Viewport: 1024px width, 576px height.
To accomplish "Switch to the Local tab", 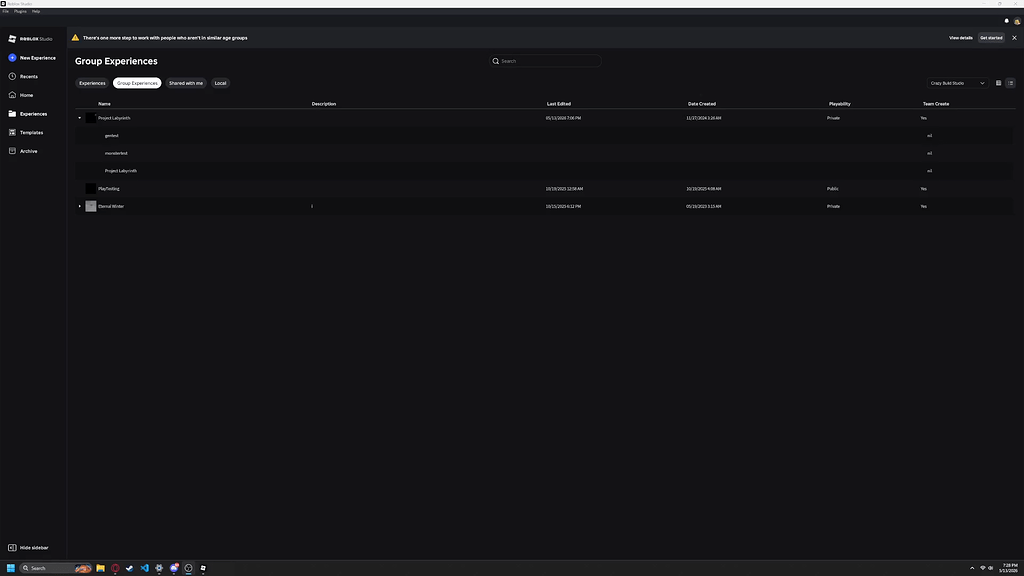I will pyautogui.click(x=220, y=83).
